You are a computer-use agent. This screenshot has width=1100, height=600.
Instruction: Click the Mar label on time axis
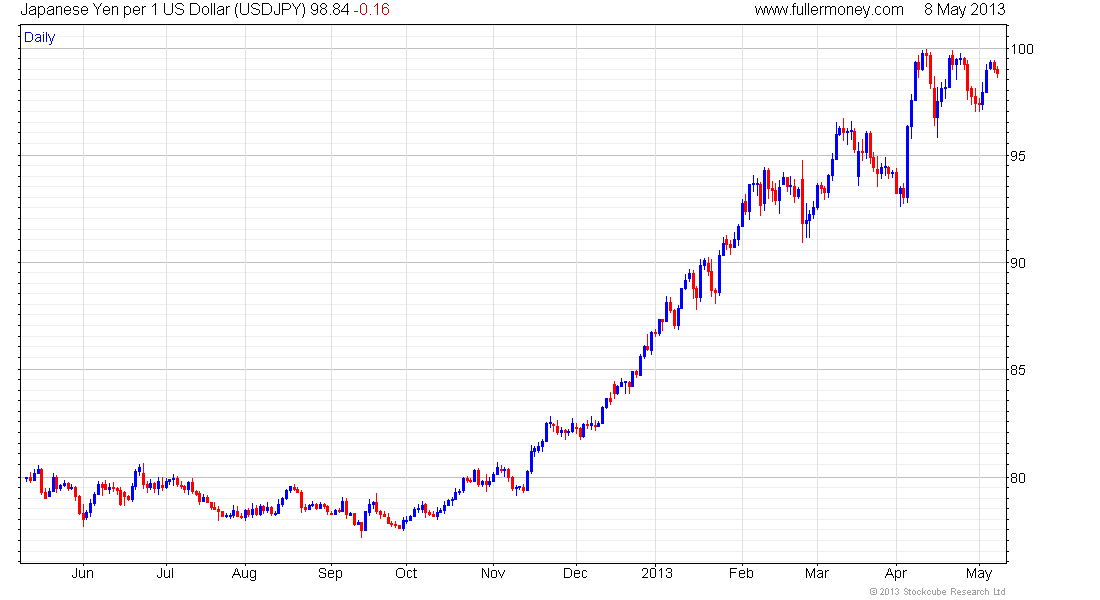click(817, 573)
